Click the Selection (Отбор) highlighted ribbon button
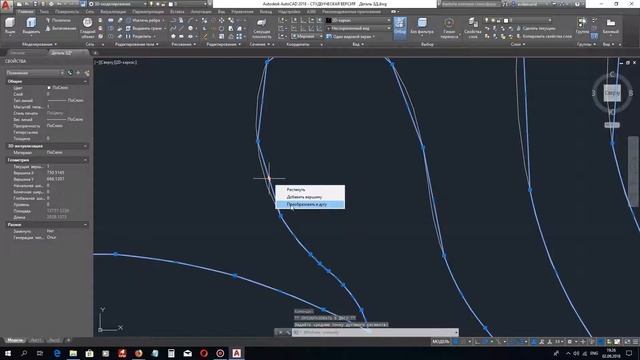The image size is (640, 360). (400, 28)
